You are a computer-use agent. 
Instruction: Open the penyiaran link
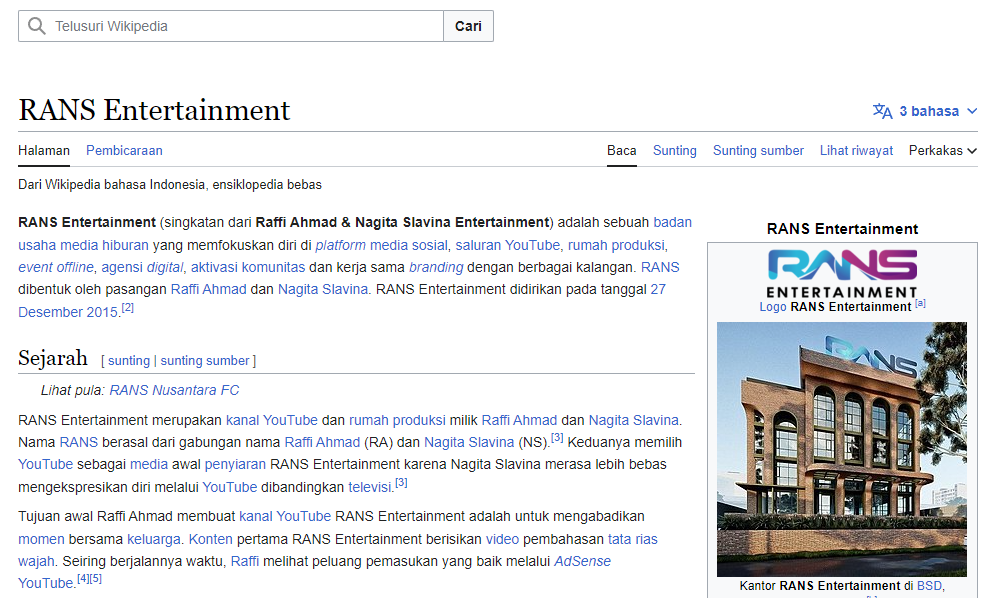235,465
